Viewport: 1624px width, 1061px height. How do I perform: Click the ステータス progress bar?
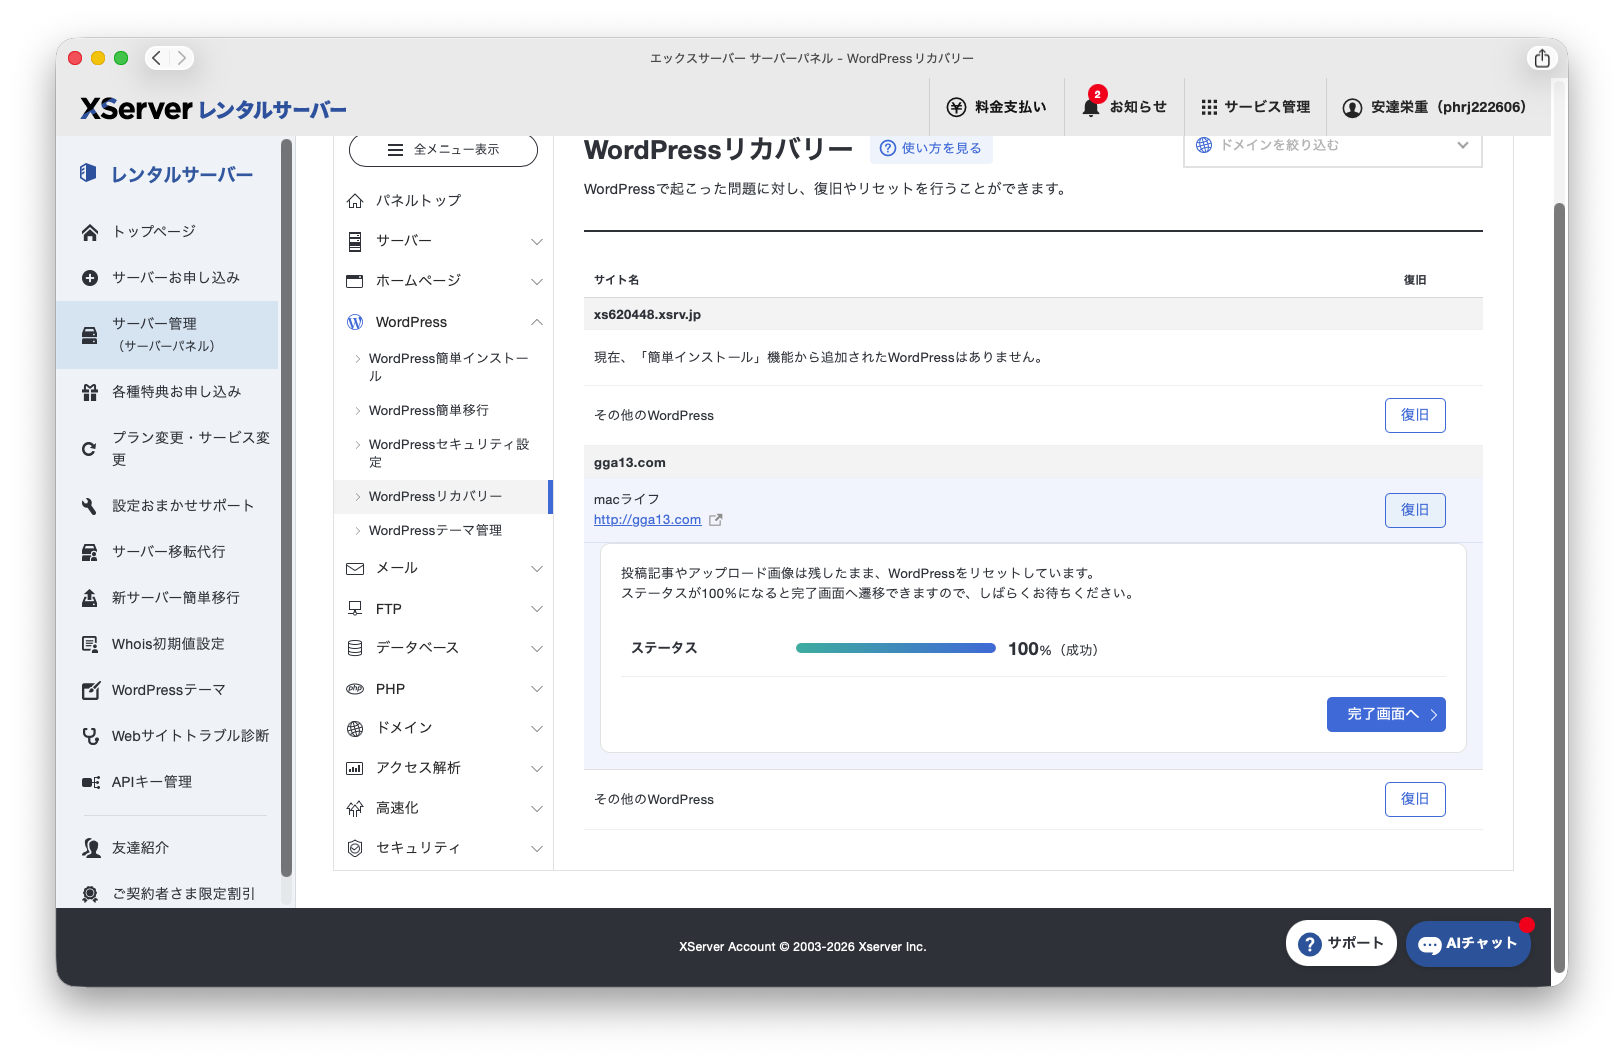click(896, 648)
